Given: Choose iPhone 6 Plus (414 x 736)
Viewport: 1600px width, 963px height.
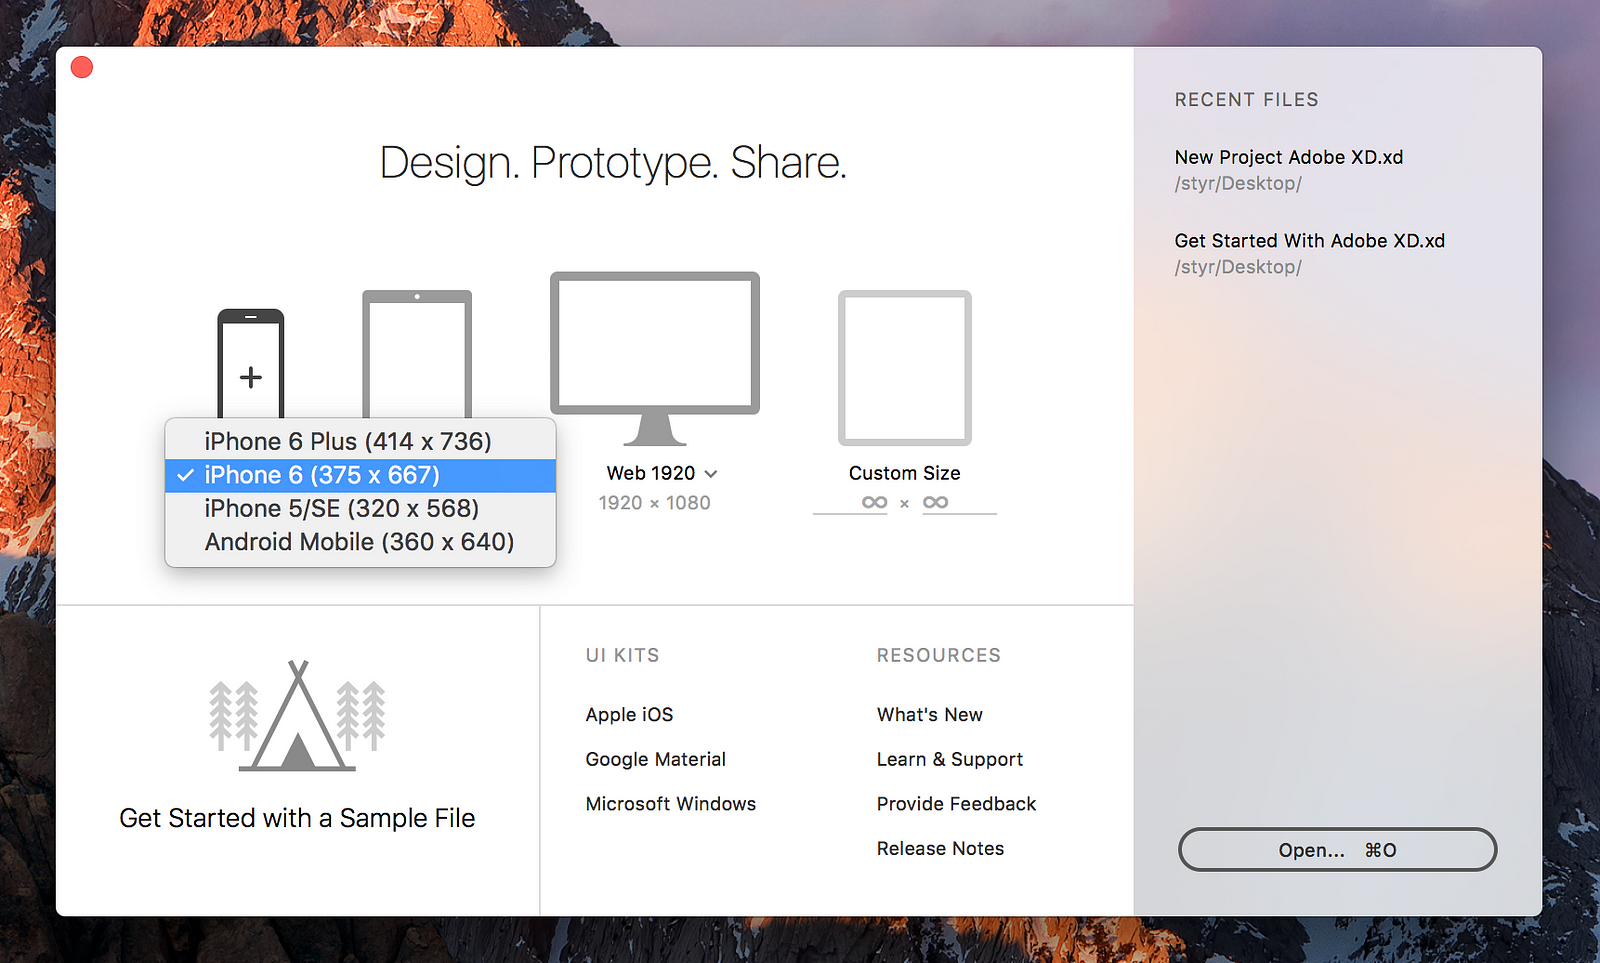Looking at the screenshot, I should 360,441.
